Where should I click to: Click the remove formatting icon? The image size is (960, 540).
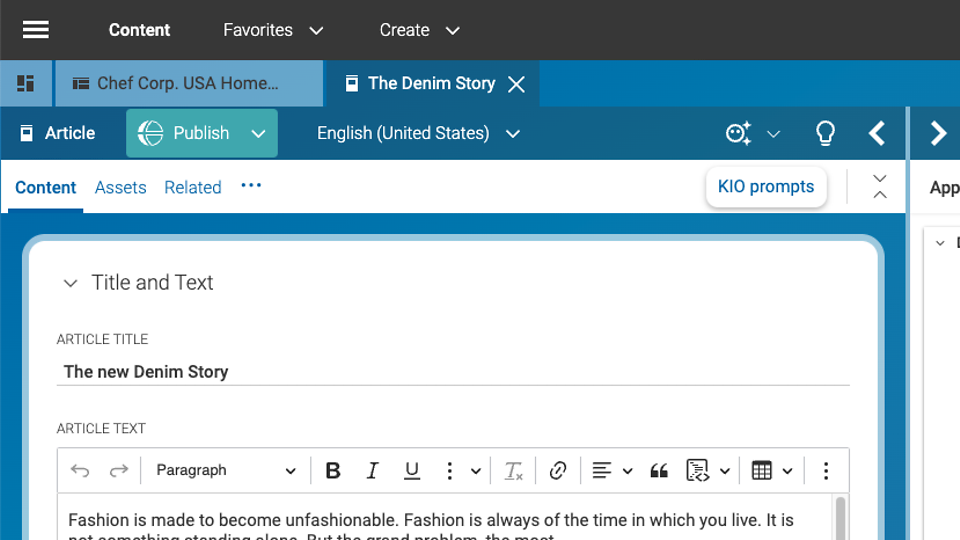pos(513,470)
